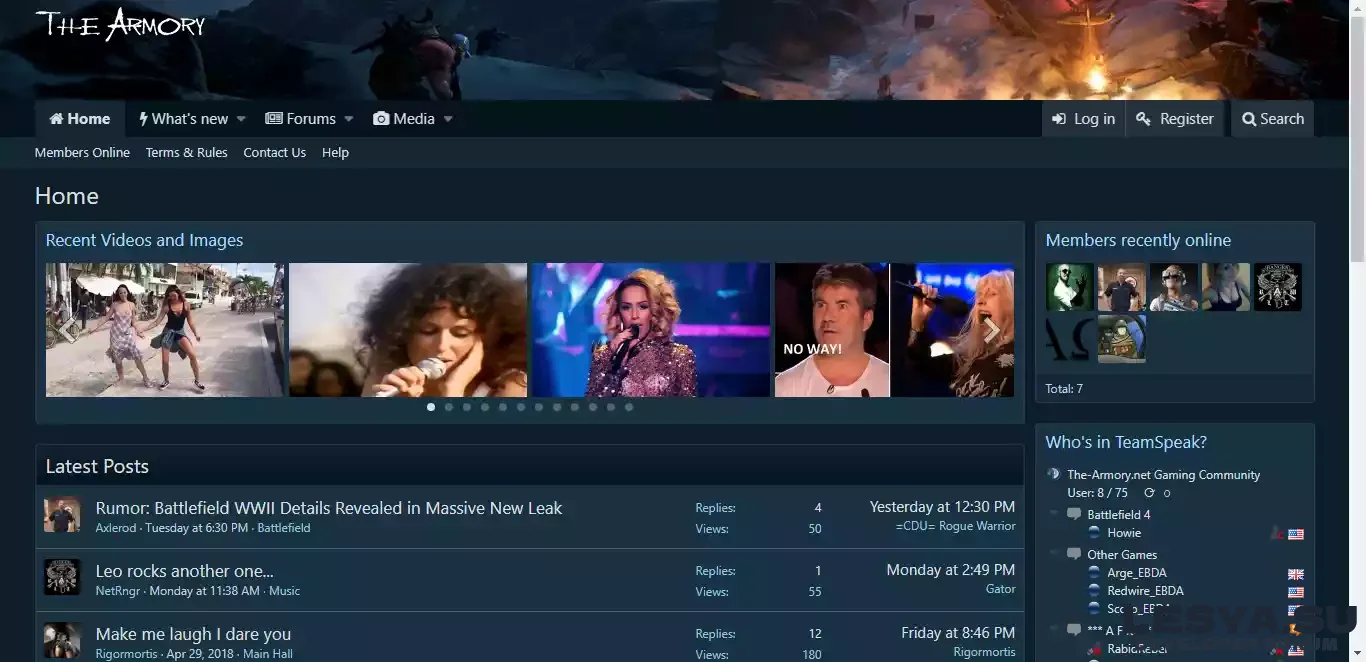Collapse the Battlefield 4 TeamSpeak channel
The image size is (1366, 662).
(1054, 515)
